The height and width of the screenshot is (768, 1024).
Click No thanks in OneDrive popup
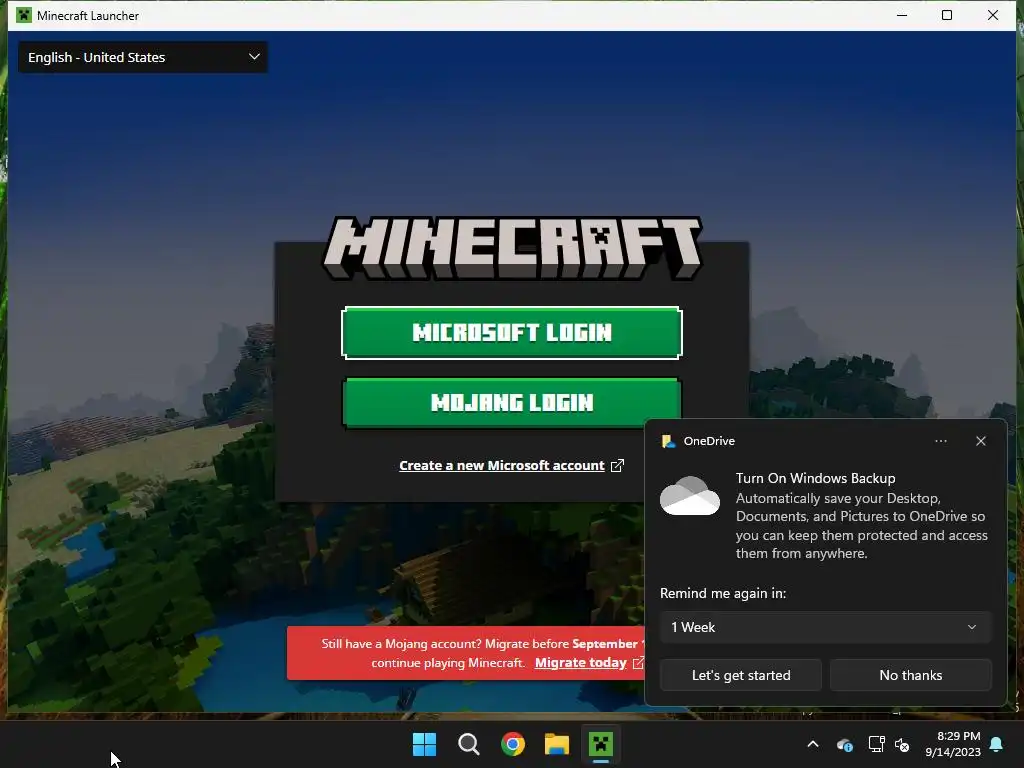click(x=910, y=675)
